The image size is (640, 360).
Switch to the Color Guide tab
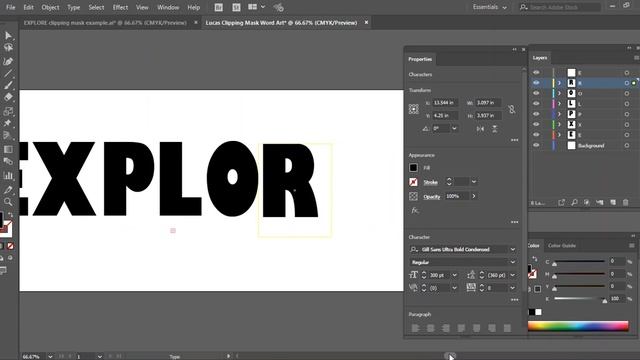pyautogui.click(x=562, y=246)
